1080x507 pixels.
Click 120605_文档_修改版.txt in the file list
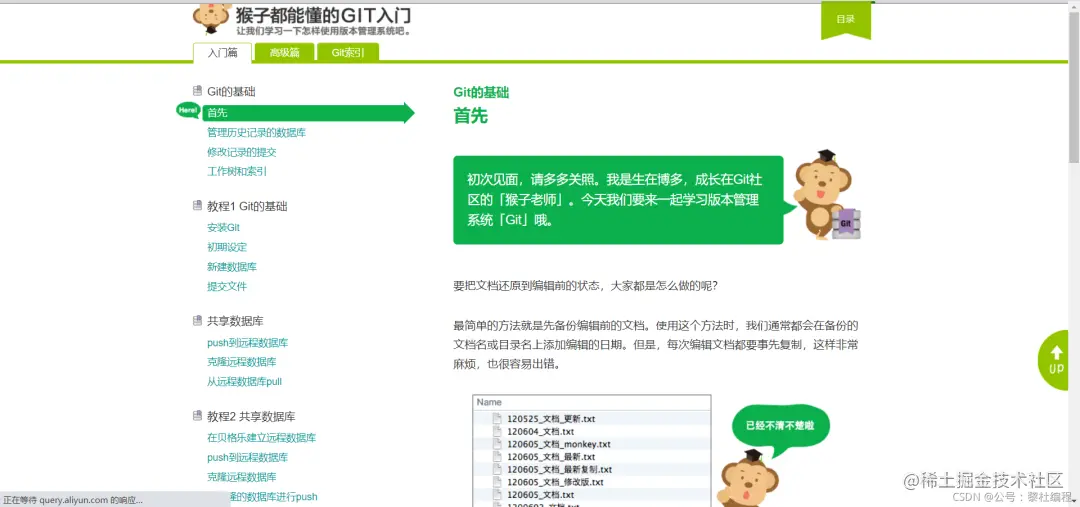555,482
